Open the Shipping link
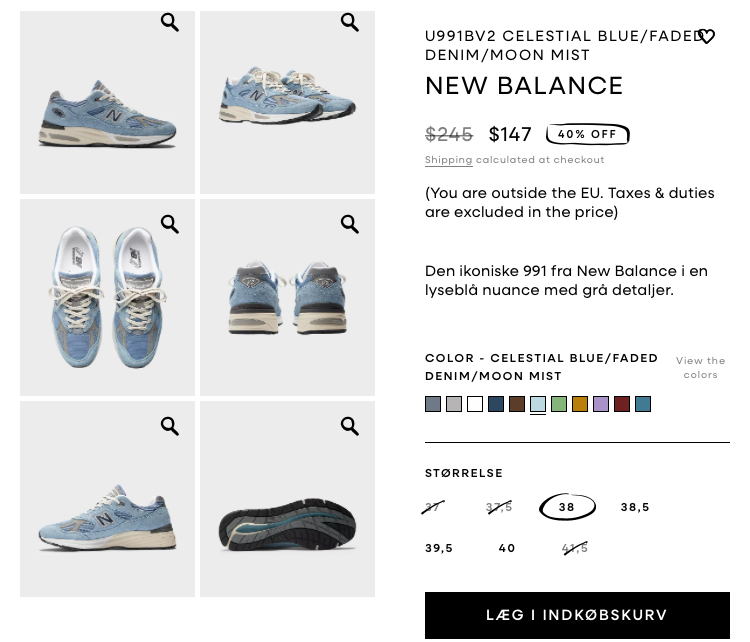Screen dimensions: 750x642 tap(448, 160)
